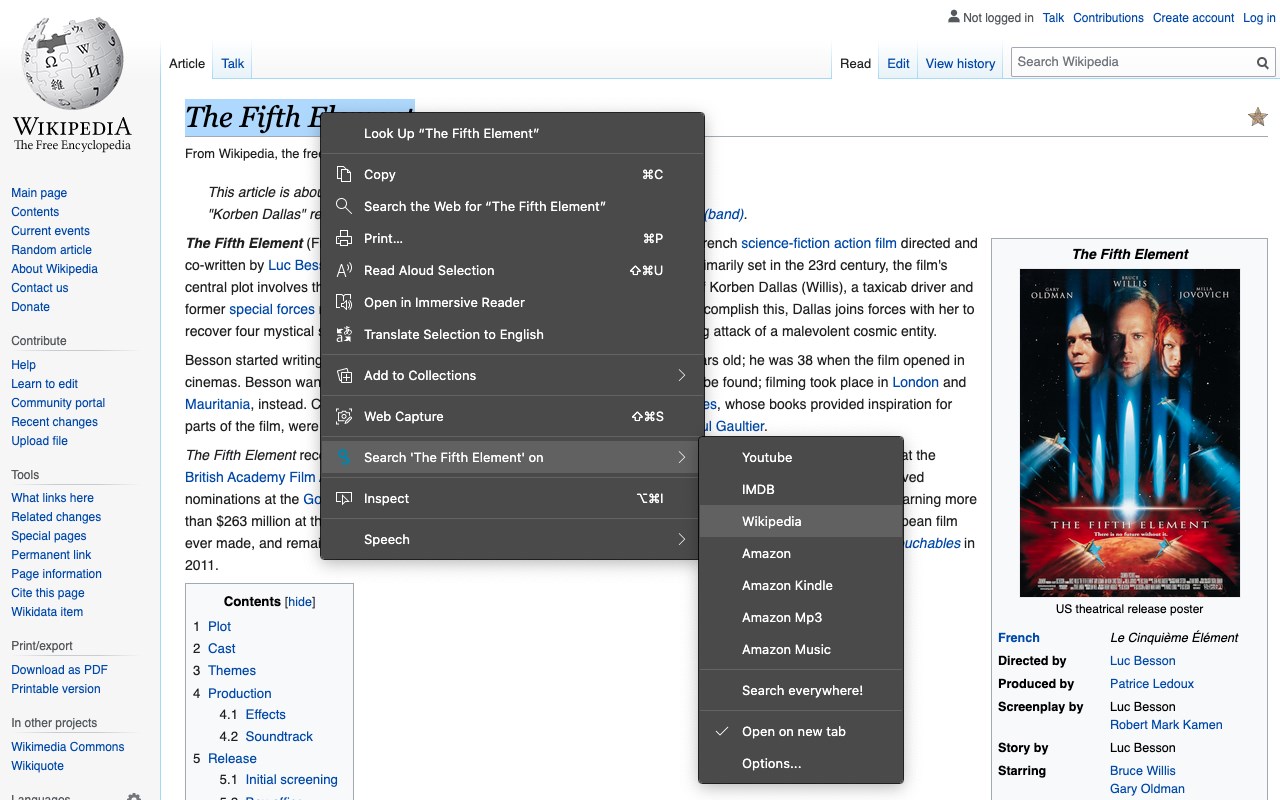This screenshot has width=1280, height=800.
Task: Click Download as PDF link
Action: coord(59,670)
